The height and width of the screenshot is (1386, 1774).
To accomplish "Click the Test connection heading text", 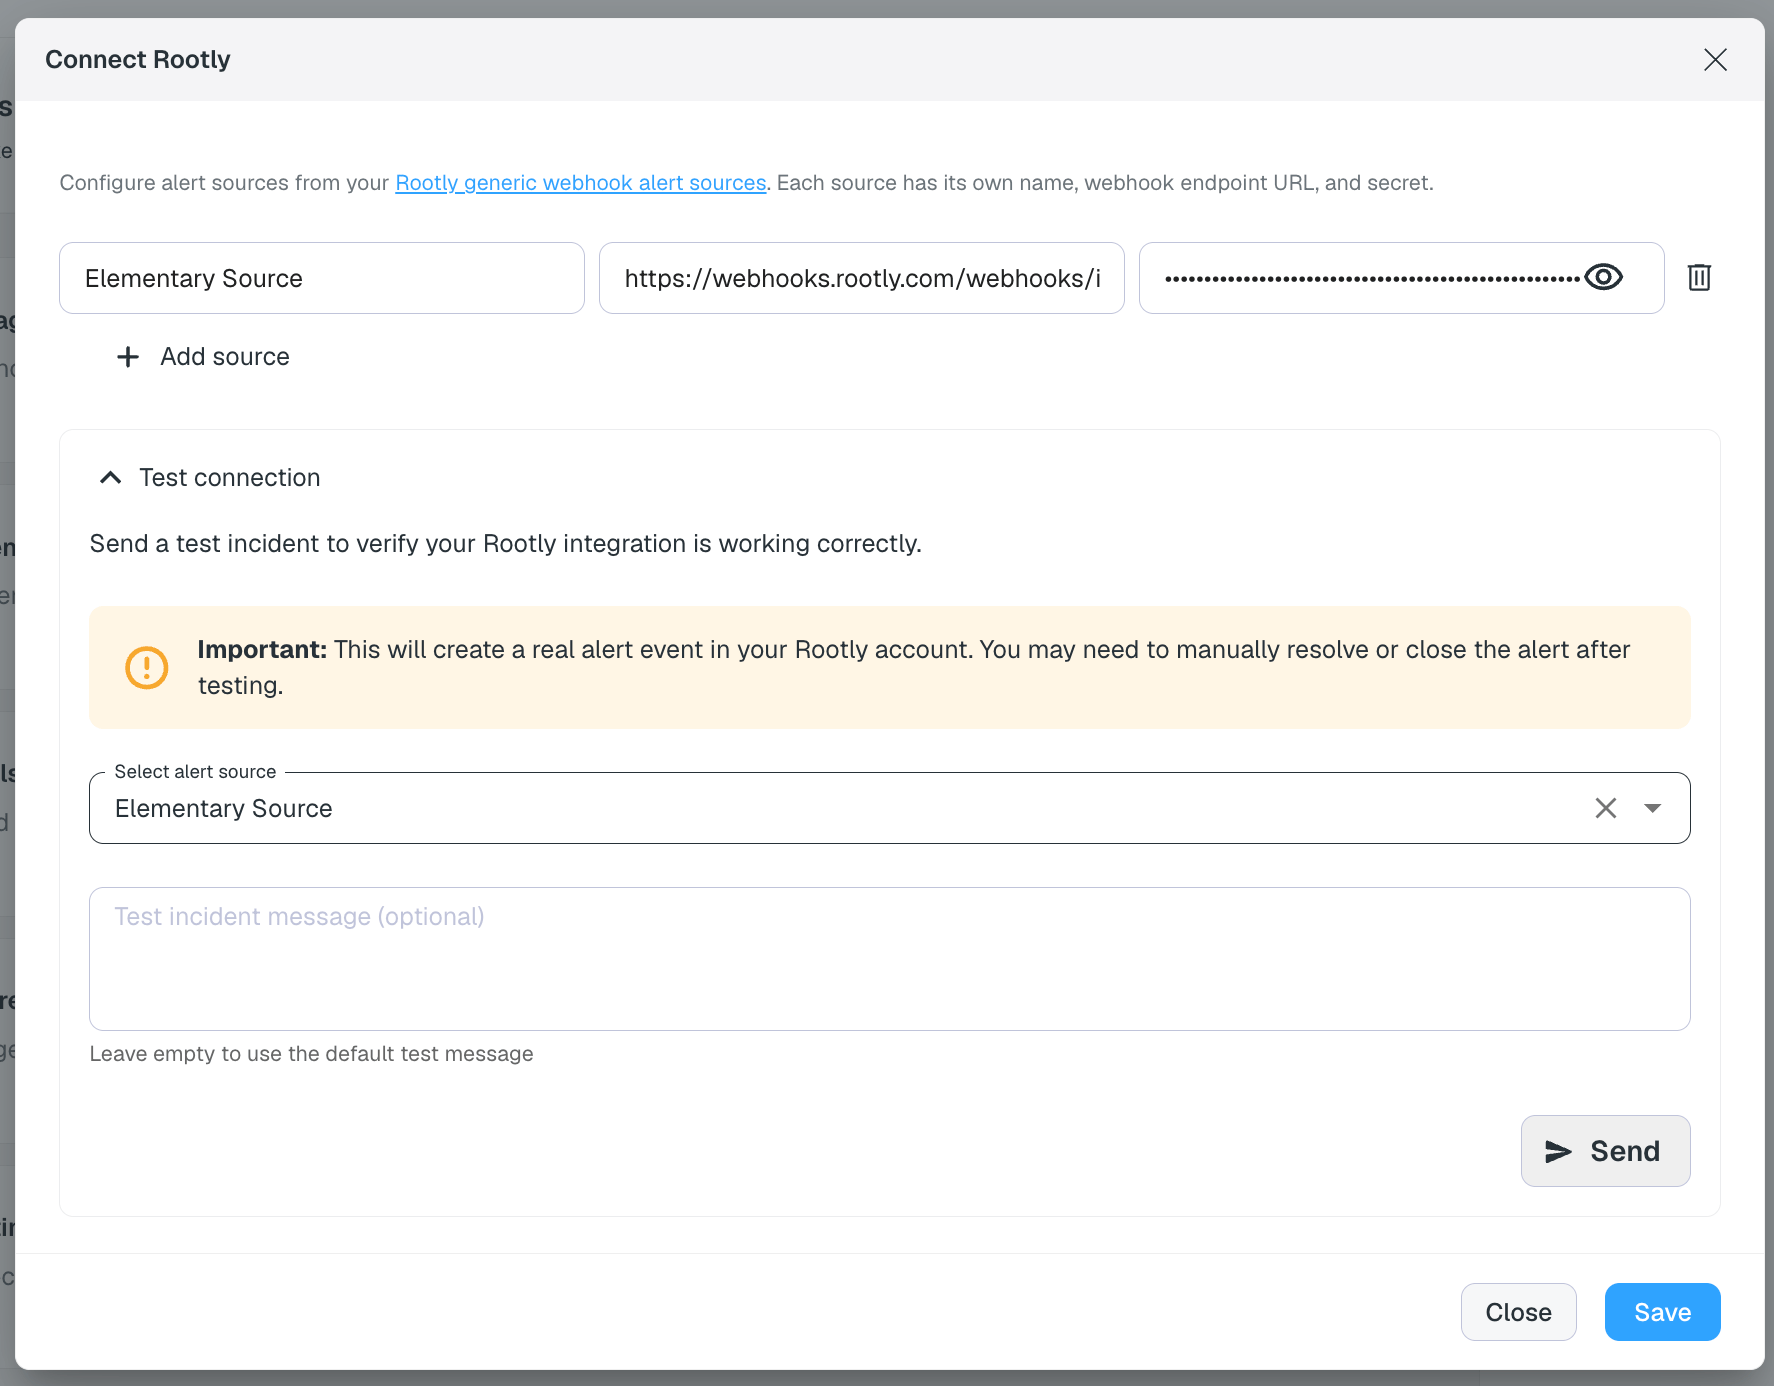I will coord(230,478).
